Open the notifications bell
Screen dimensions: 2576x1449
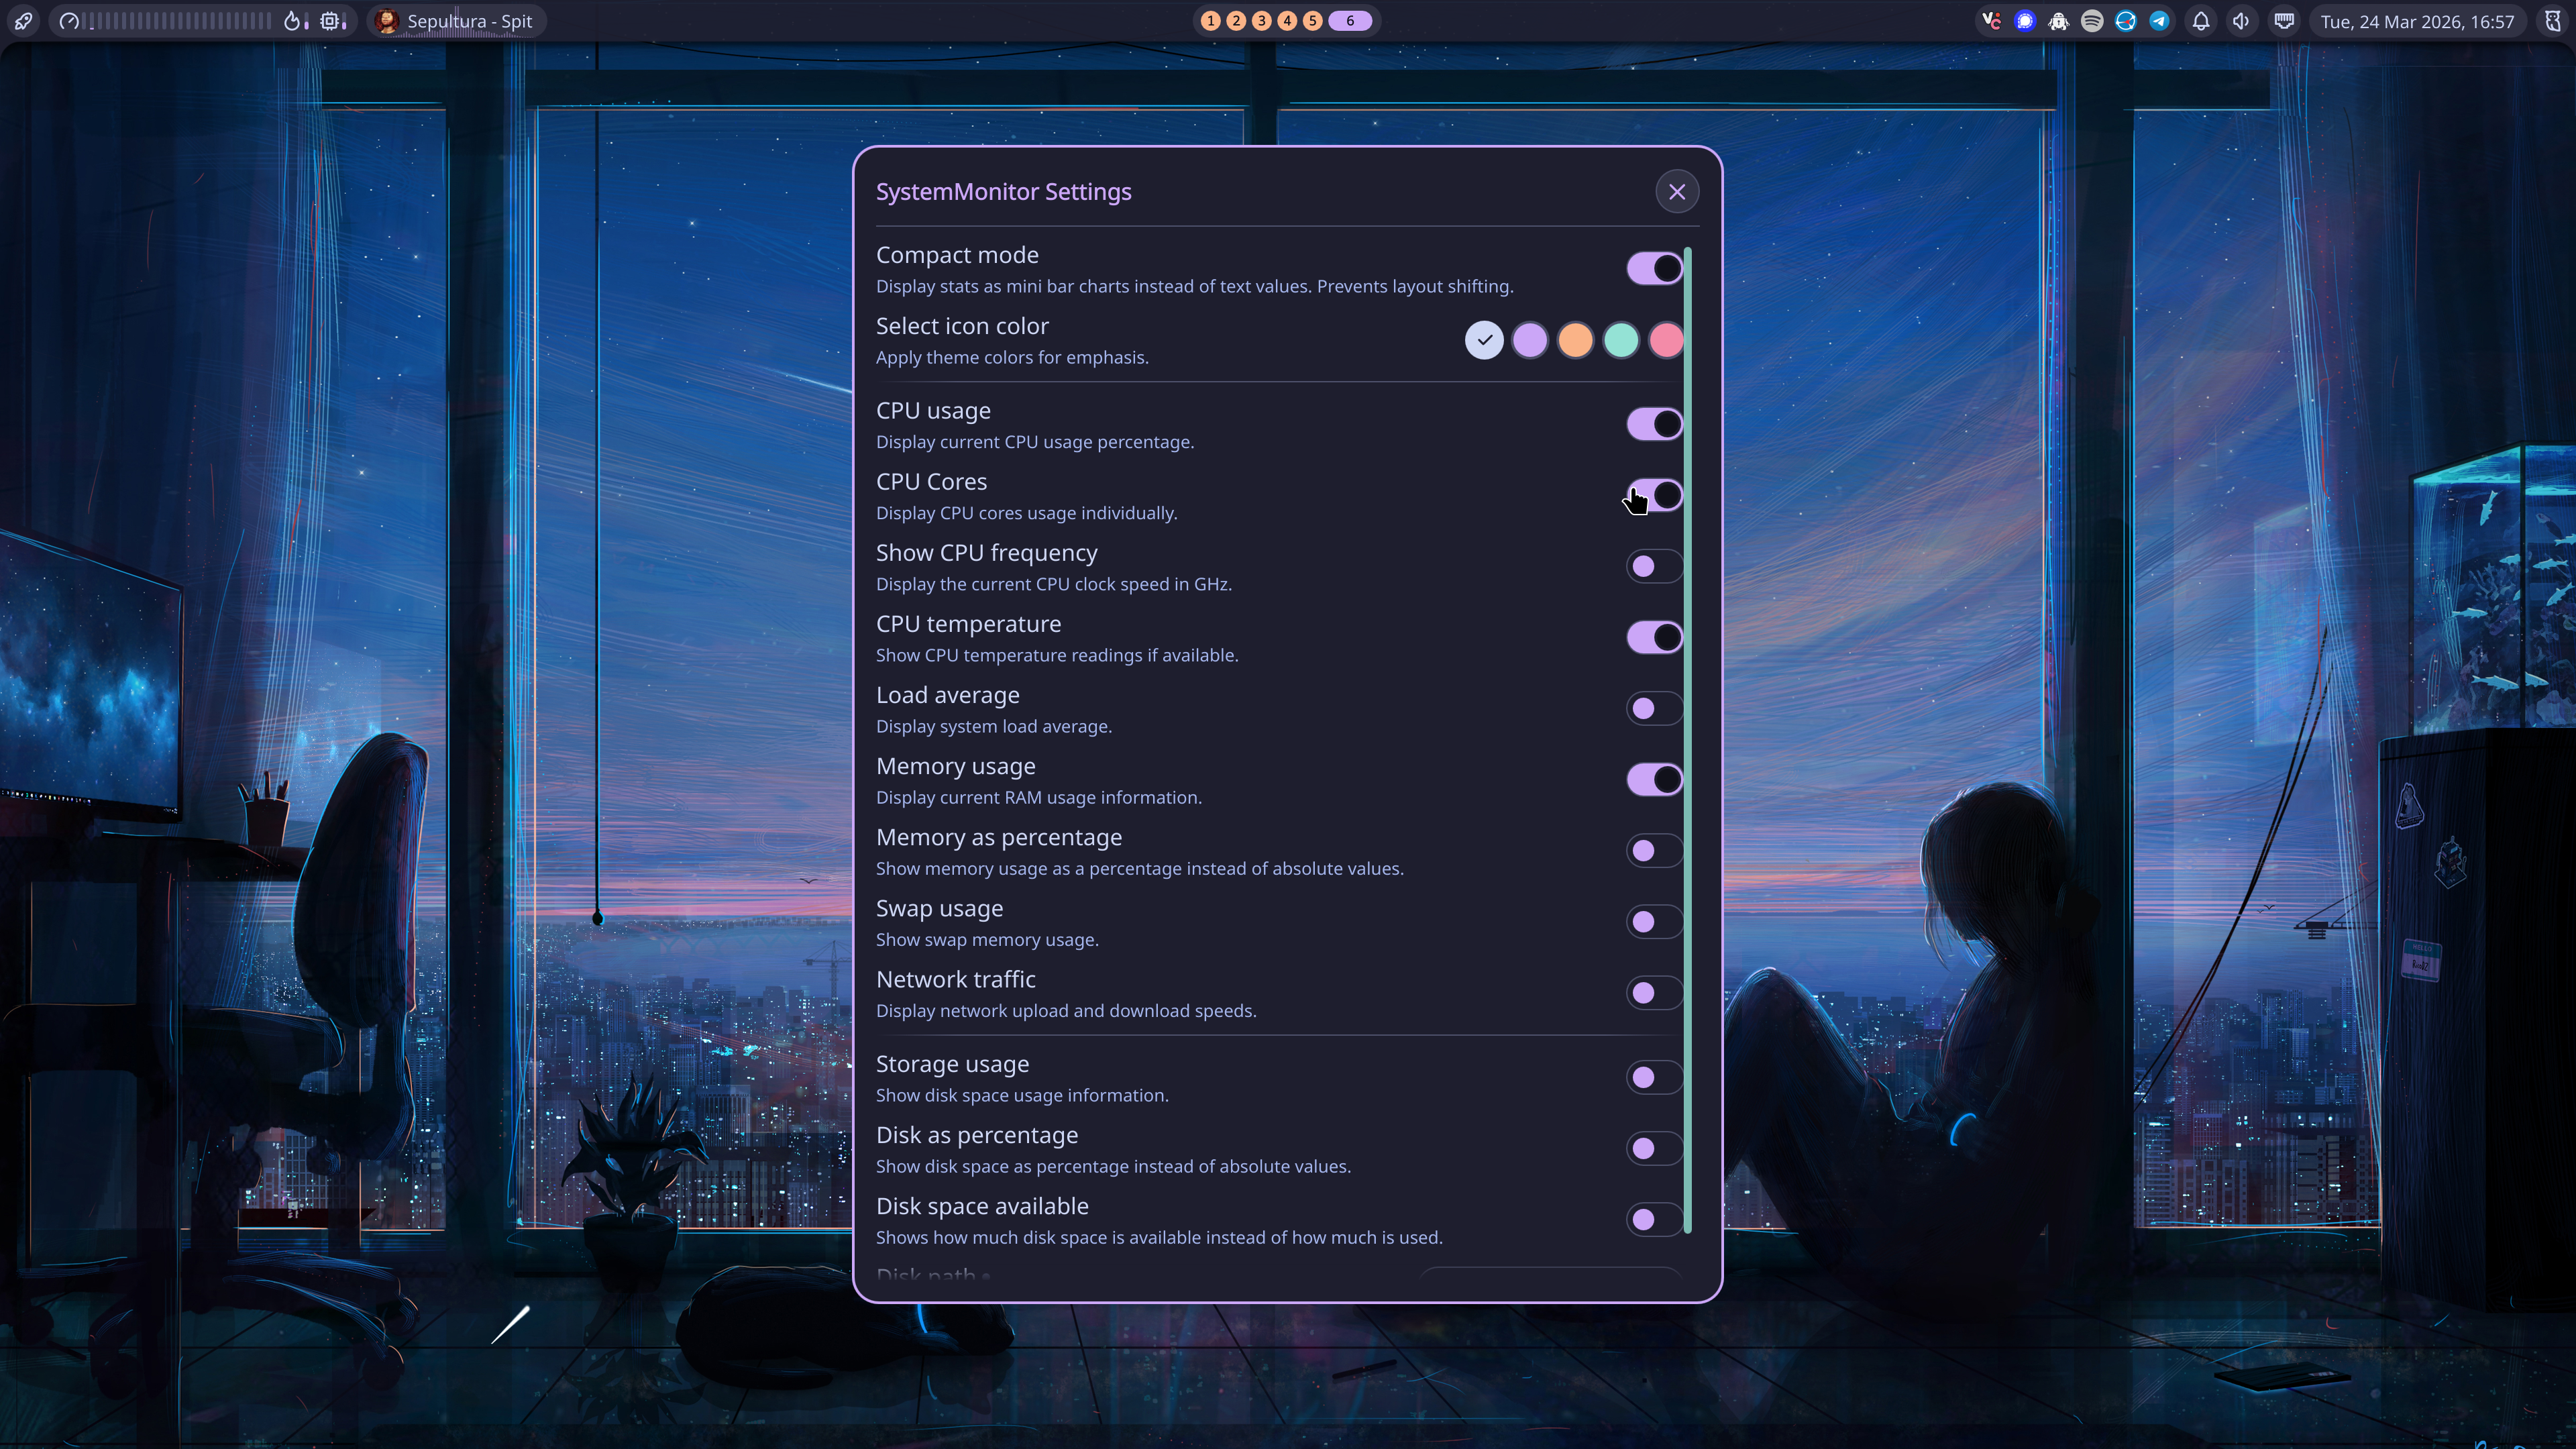point(2201,21)
